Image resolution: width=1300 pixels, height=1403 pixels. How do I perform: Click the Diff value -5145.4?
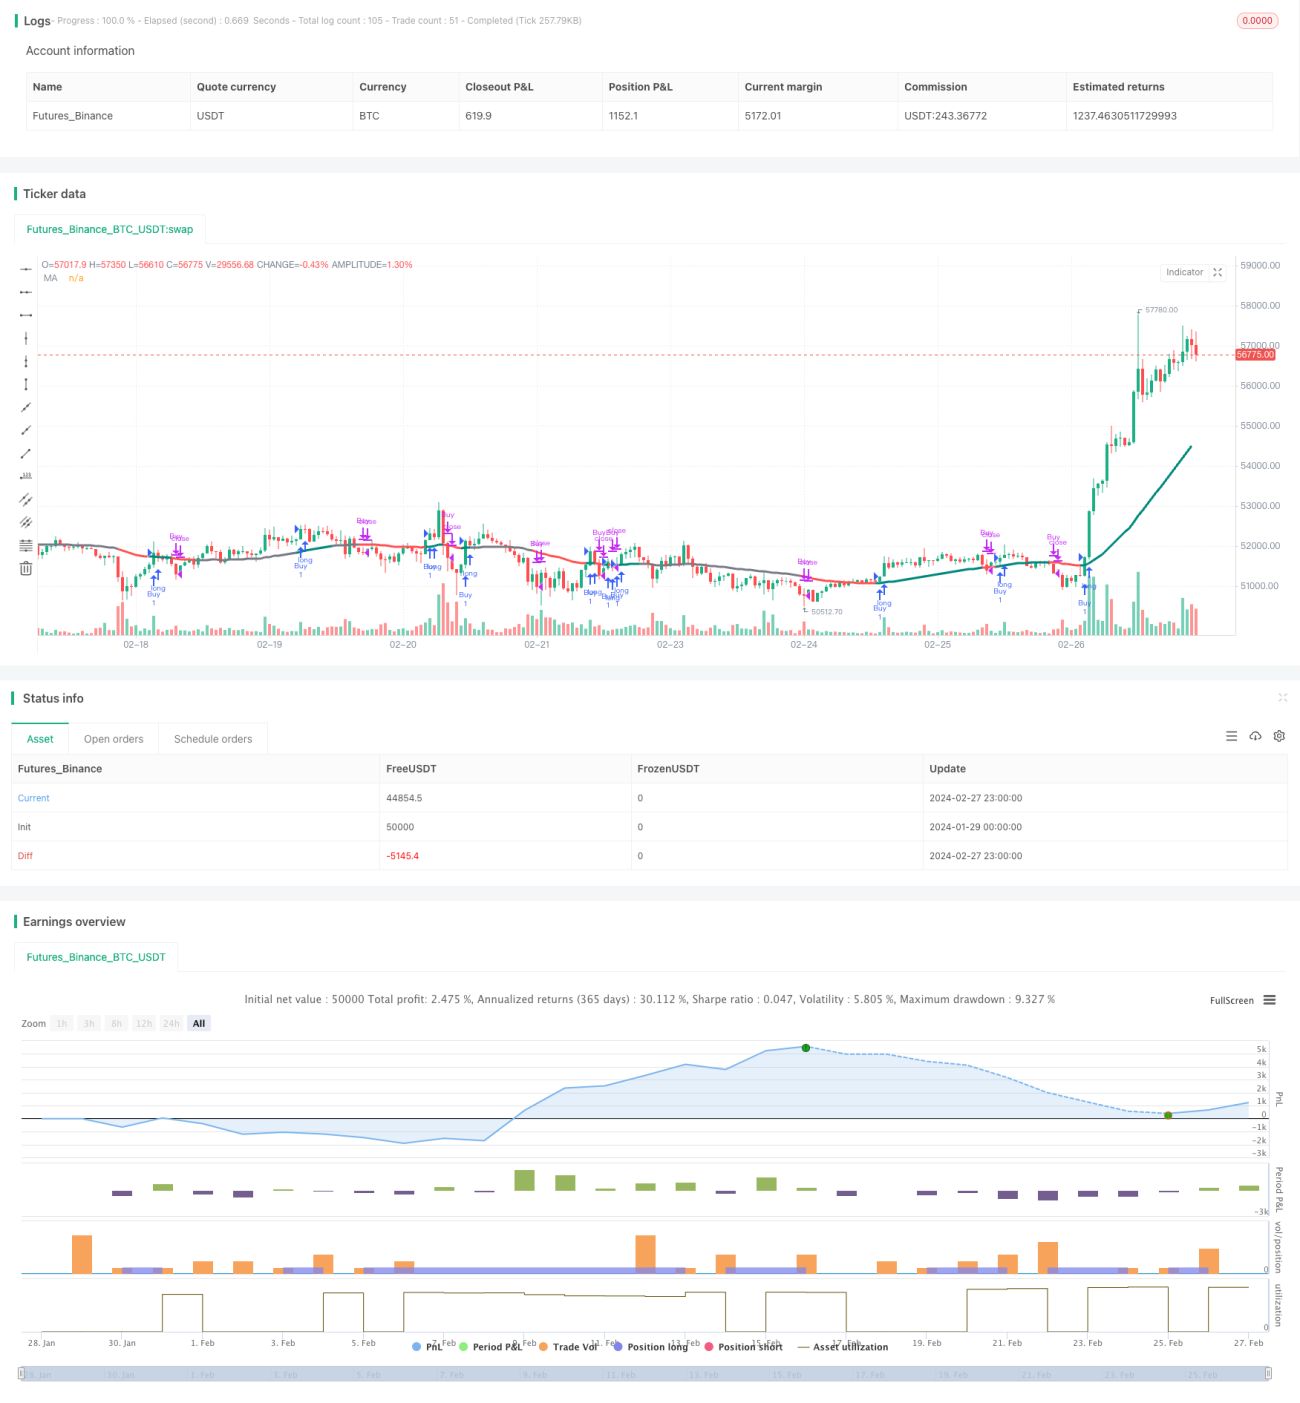tap(402, 856)
